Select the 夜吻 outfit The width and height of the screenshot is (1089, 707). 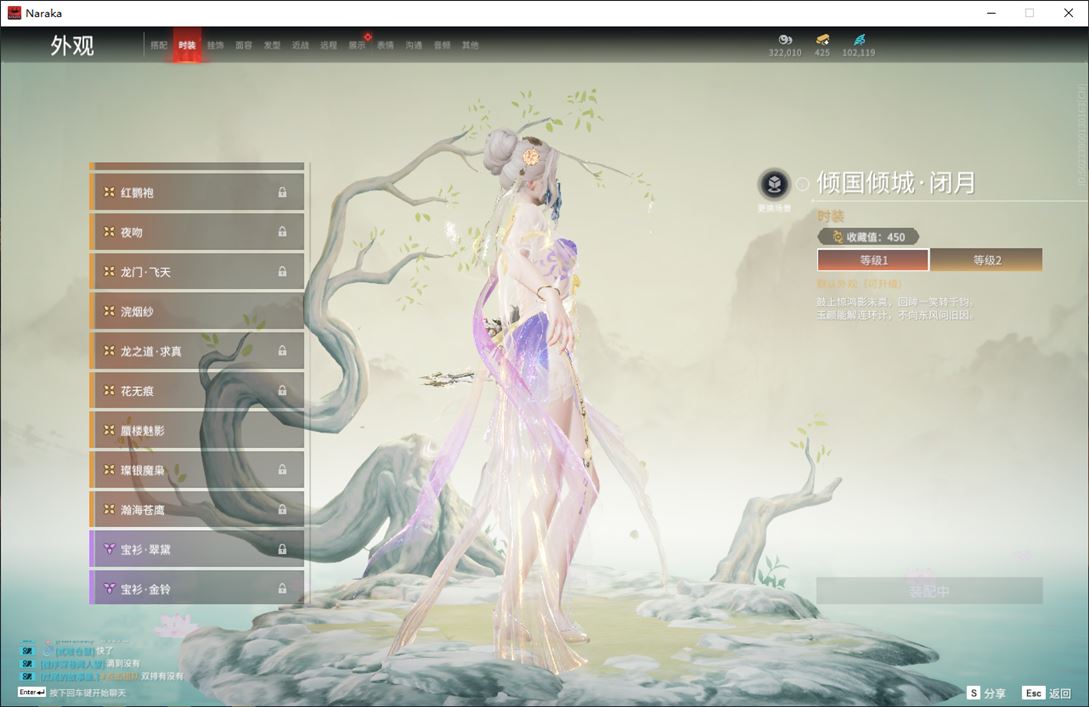click(x=197, y=232)
